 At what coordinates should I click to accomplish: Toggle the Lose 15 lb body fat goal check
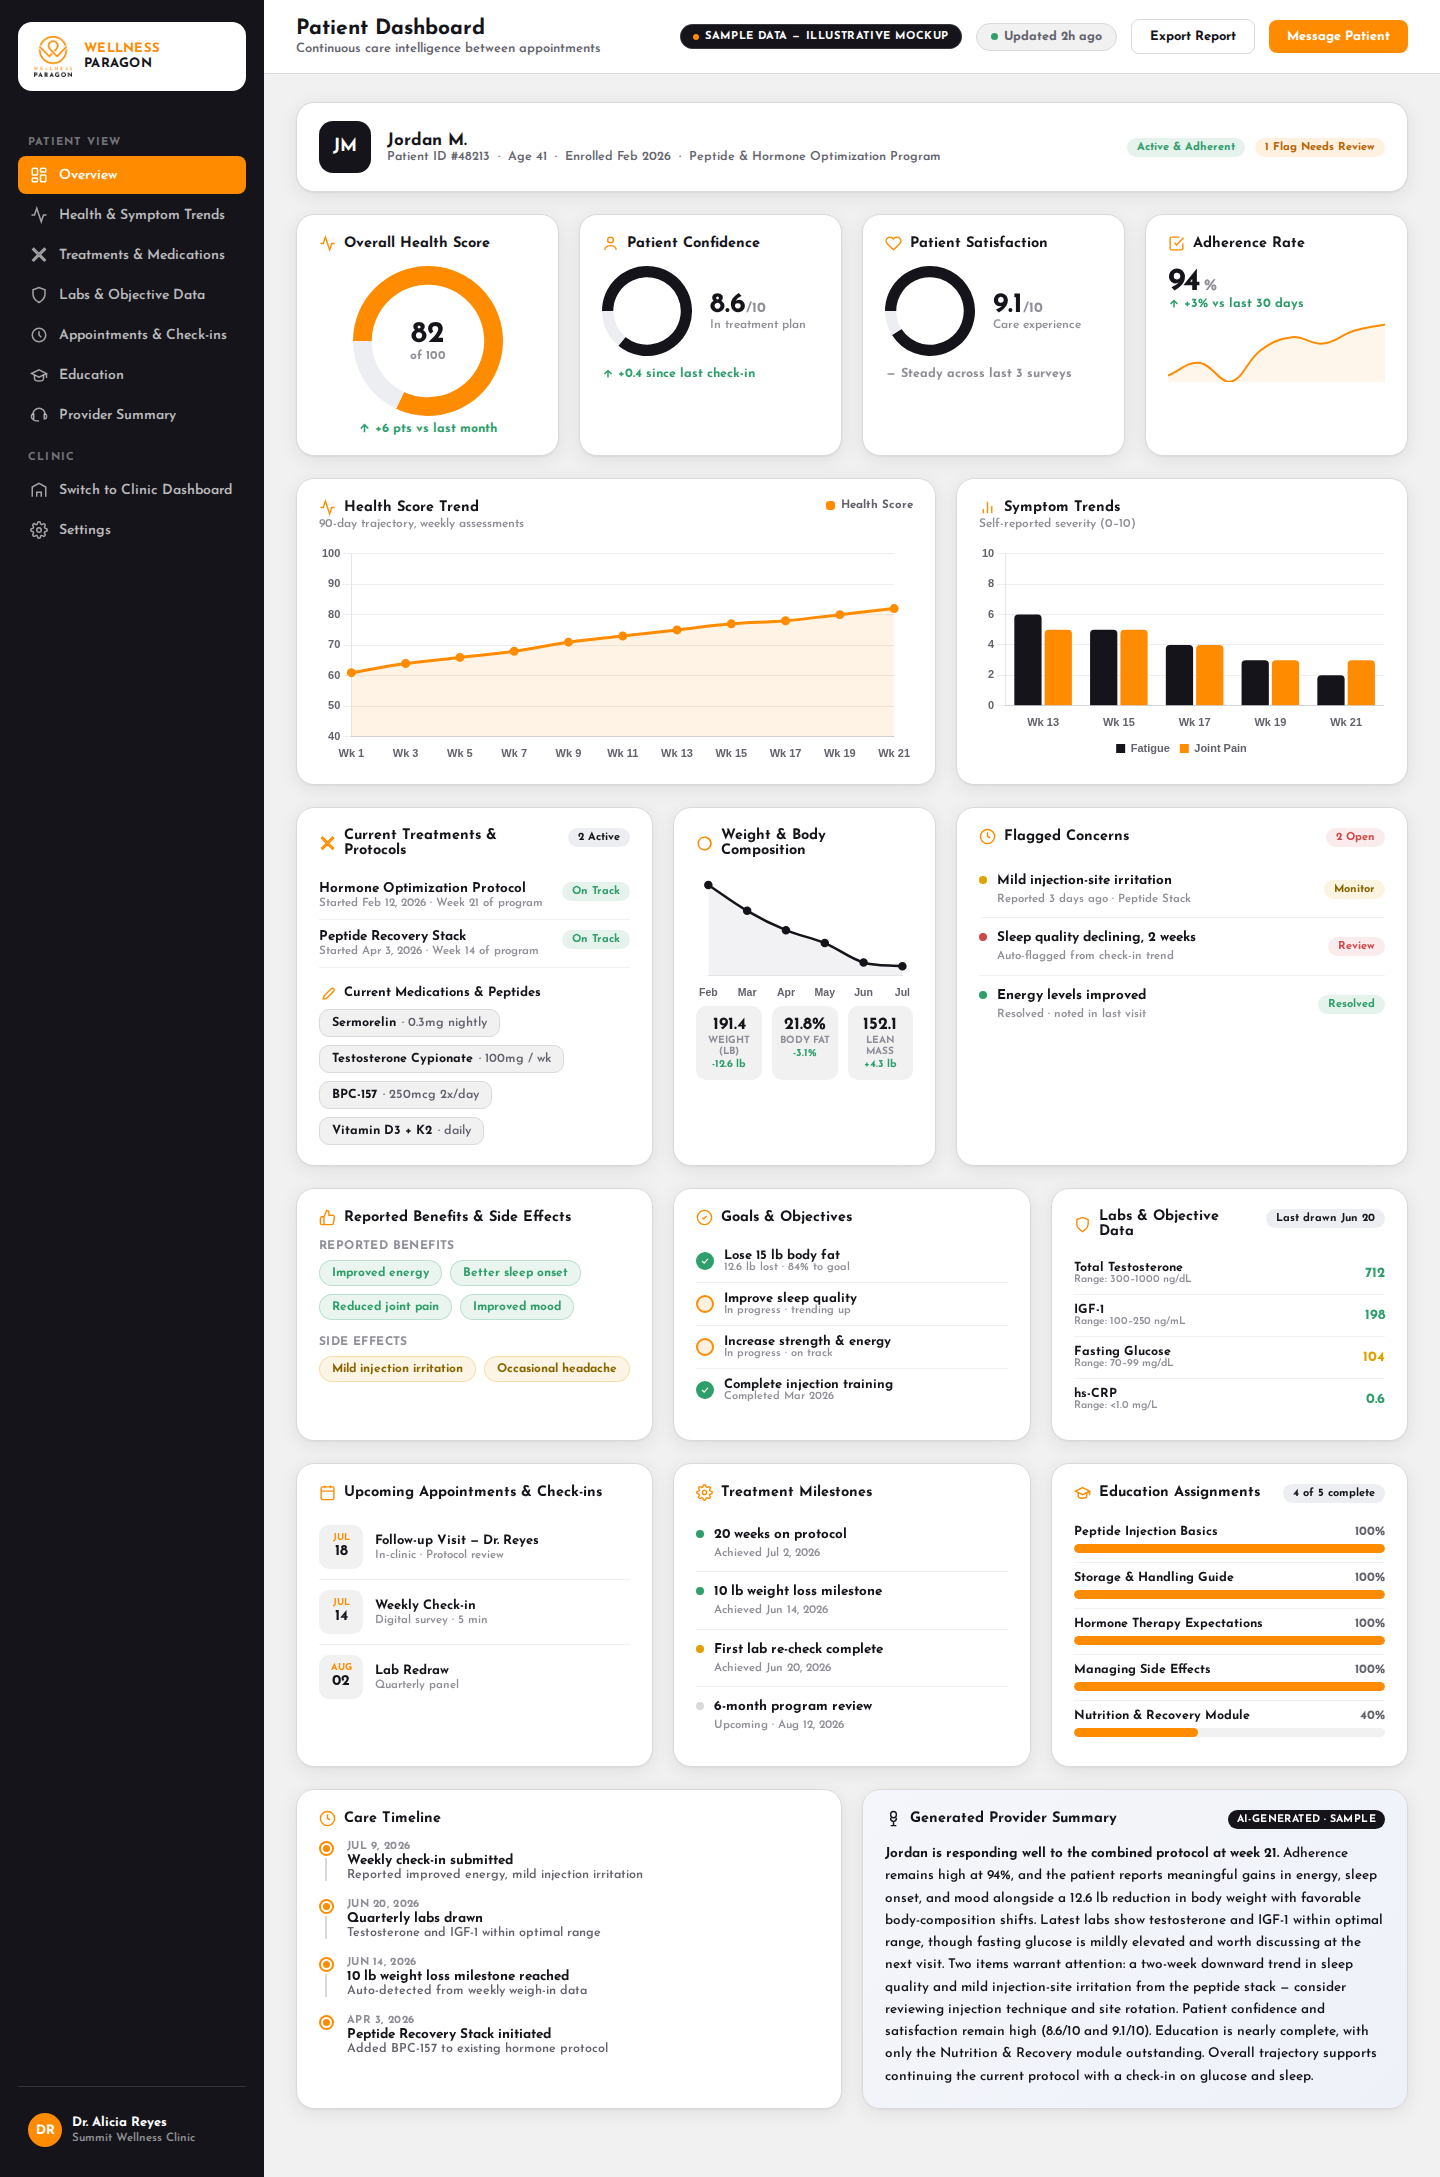point(705,1261)
